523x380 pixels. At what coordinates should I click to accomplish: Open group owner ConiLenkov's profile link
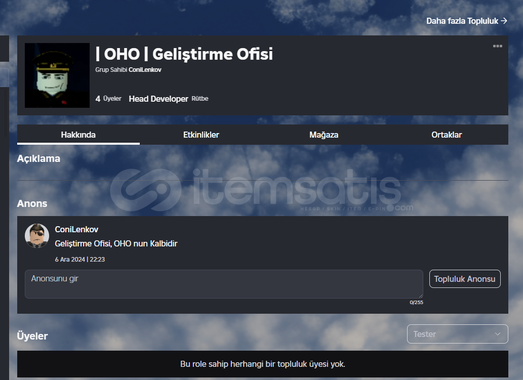pyautogui.click(x=145, y=70)
